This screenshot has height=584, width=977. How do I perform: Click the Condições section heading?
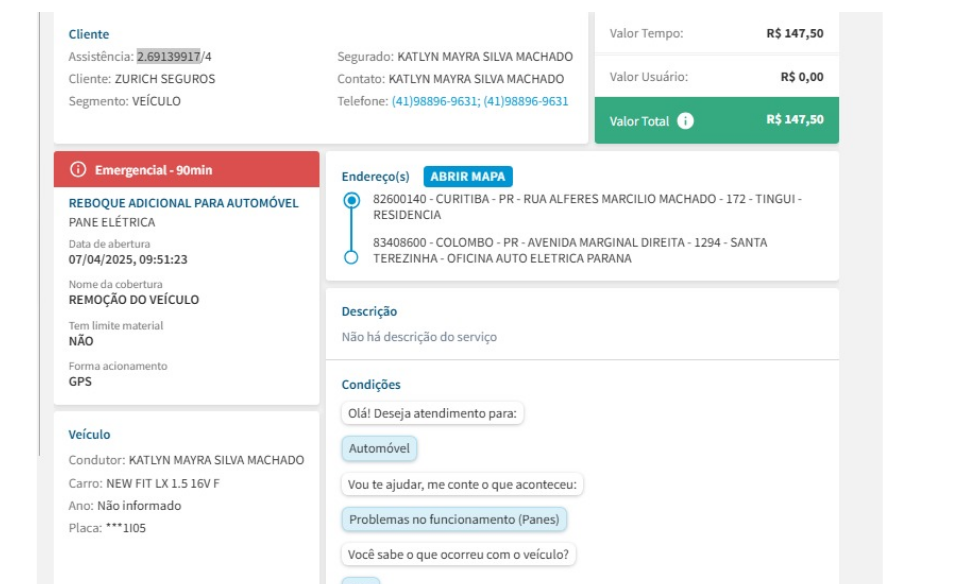pyautogui.click(x=371, y=385)
